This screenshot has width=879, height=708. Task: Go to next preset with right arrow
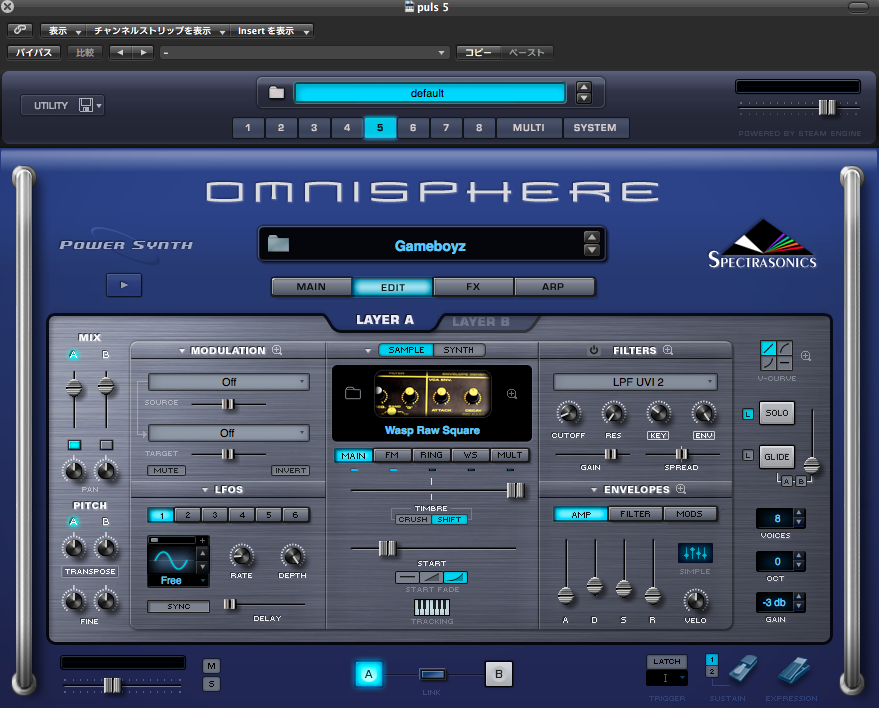[x=143, y=53]
